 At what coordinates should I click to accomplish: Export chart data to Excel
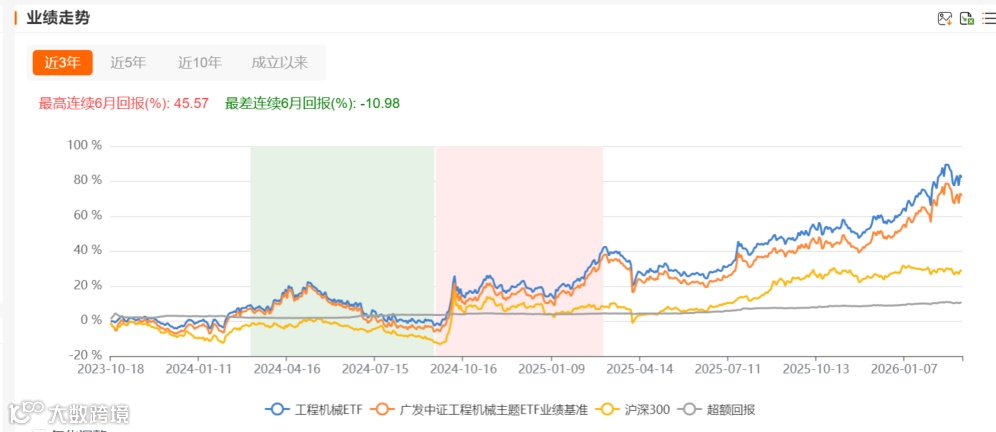tap(967, 18)
